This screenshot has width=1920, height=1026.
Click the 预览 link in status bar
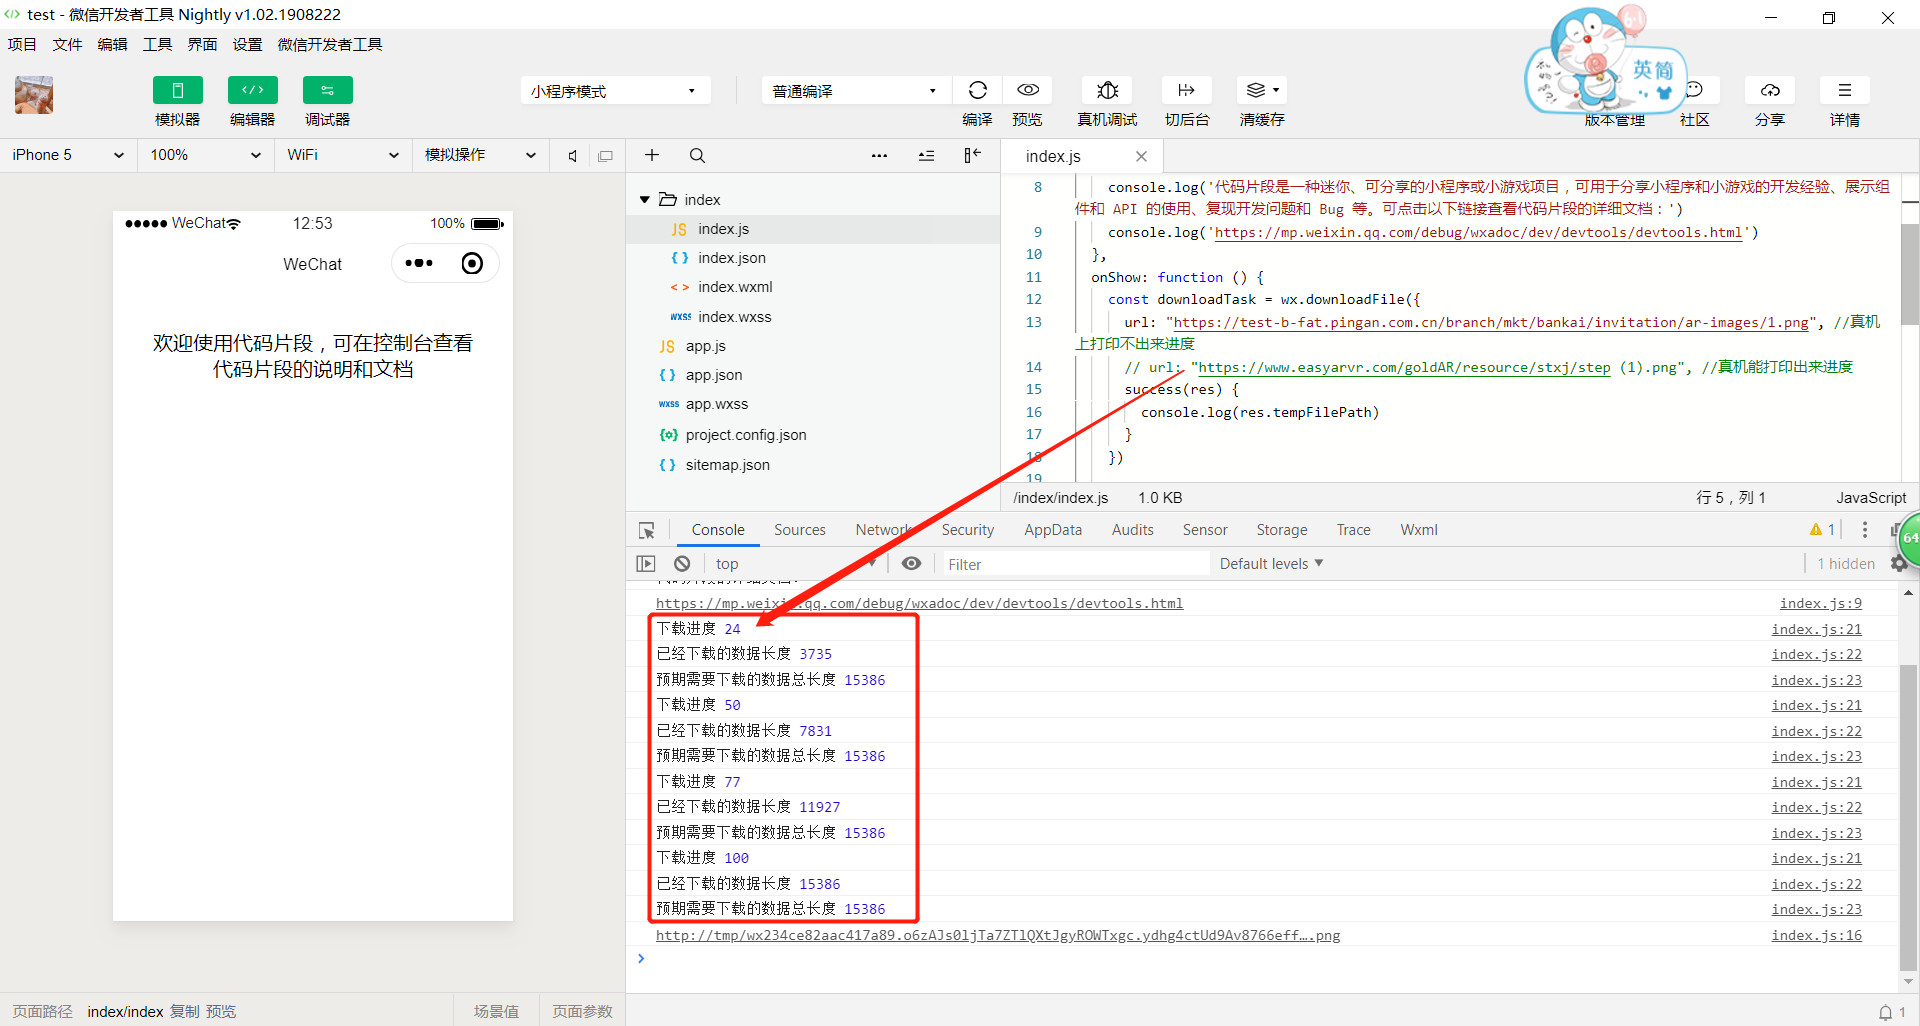(x=221, y=1012)
